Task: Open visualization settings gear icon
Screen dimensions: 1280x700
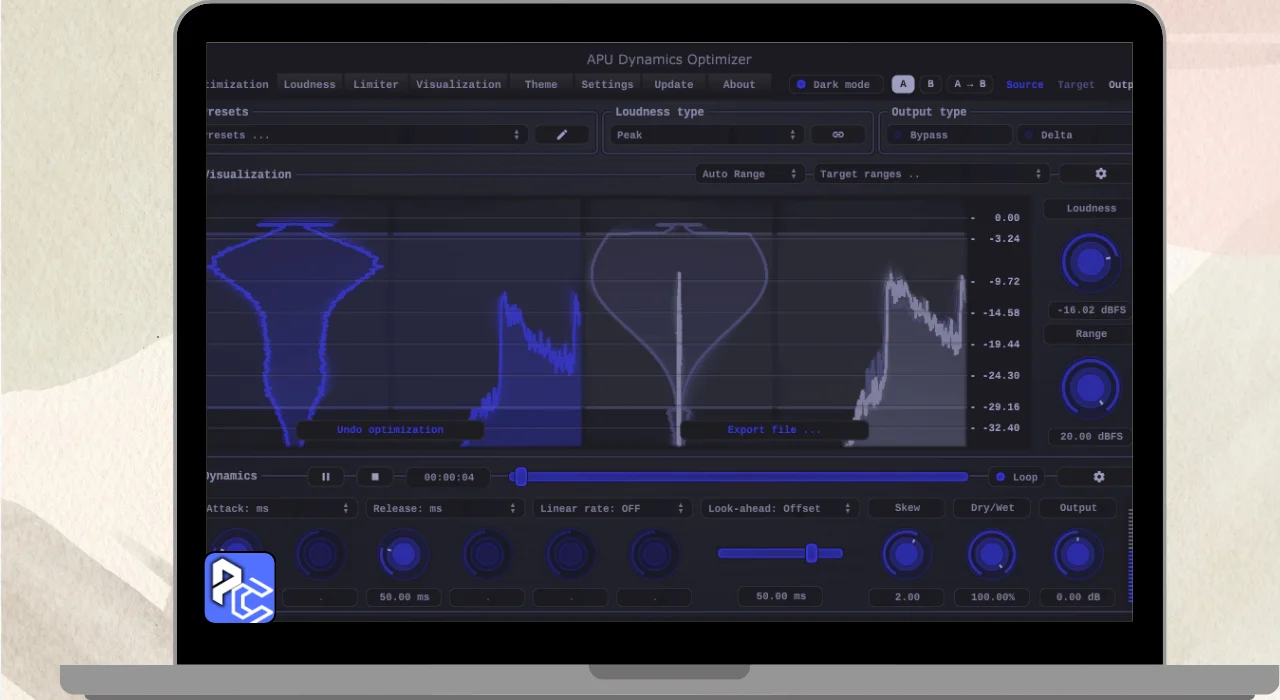Action: (1100, 174)
